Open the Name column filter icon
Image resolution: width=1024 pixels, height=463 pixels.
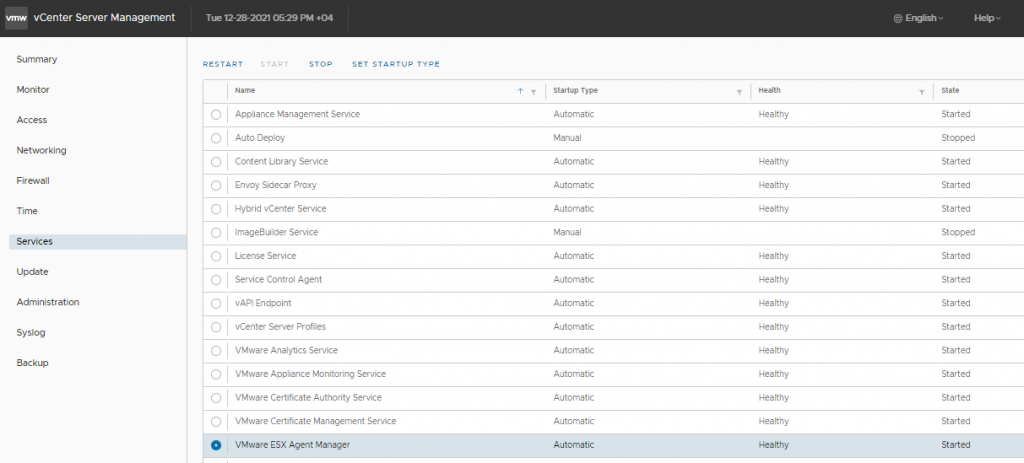coord(533,92)
